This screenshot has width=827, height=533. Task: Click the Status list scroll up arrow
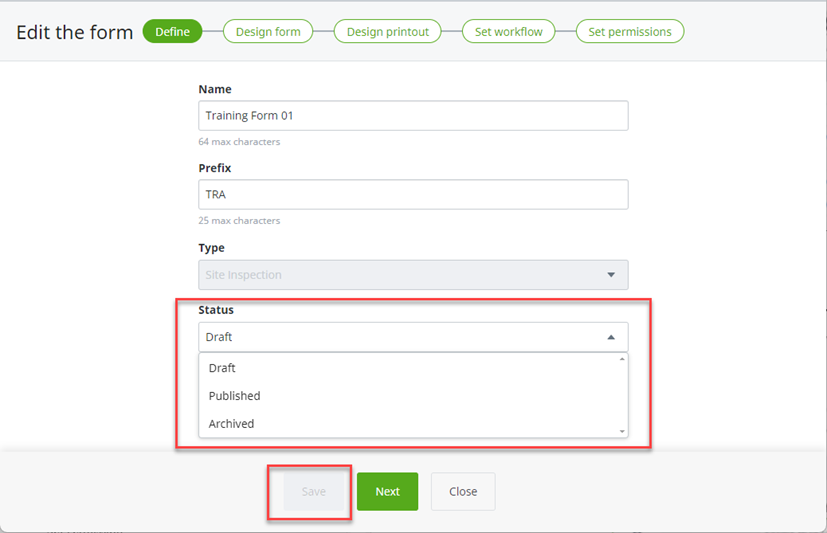coord(622,359)
